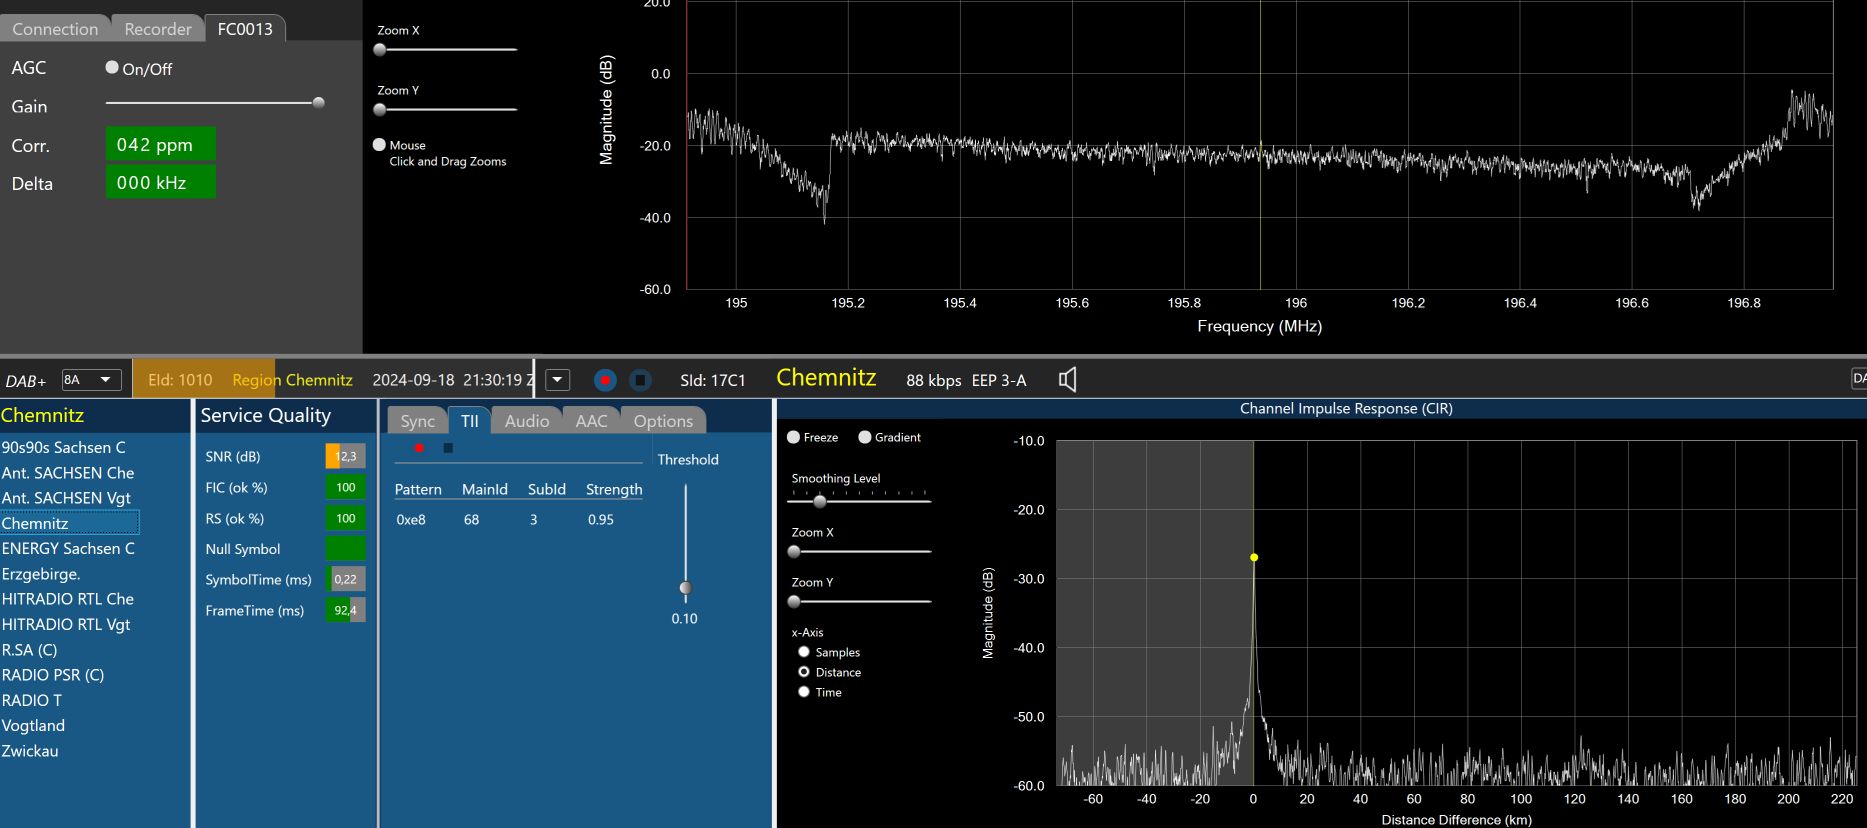Click the Corr. 042 ppm field

click(x=160, y=144)
